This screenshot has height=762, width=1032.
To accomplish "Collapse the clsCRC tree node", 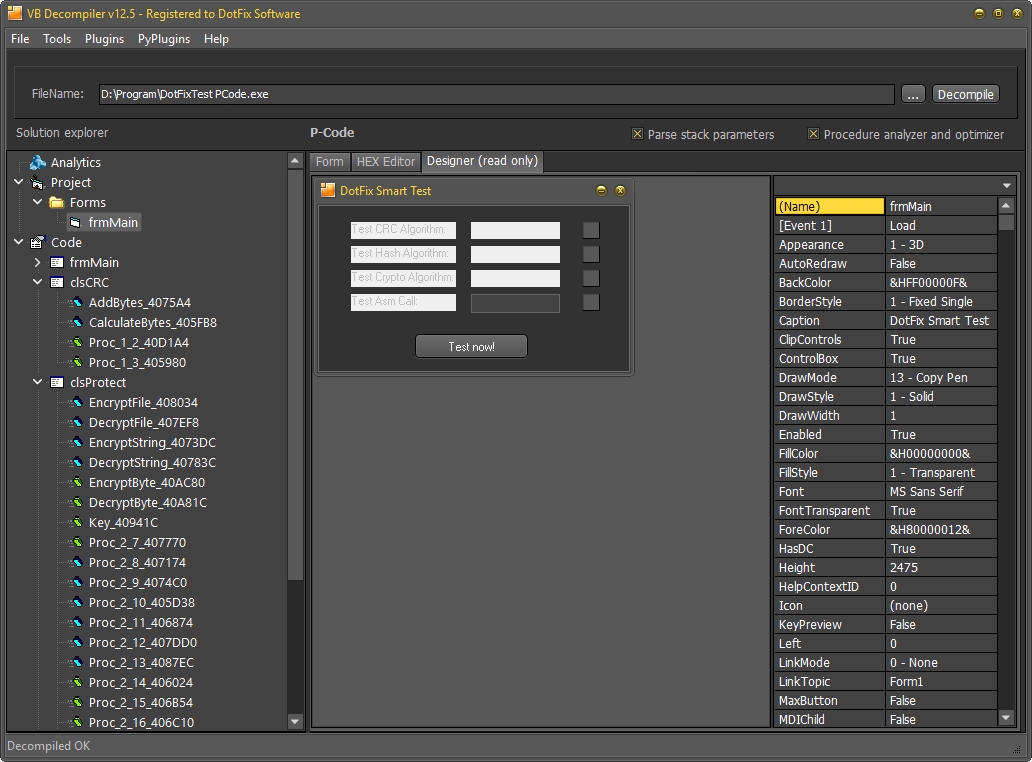I will click(38, 282).
